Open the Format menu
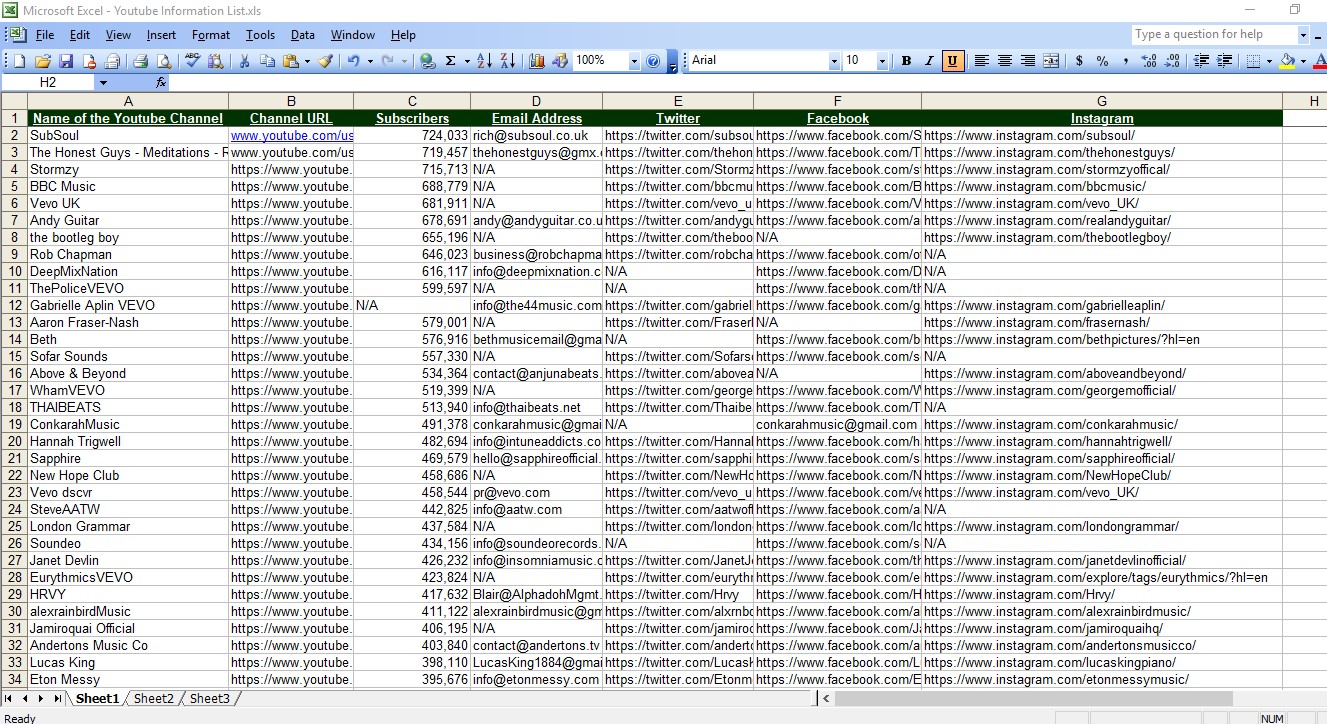 click(x=210, y=35)
